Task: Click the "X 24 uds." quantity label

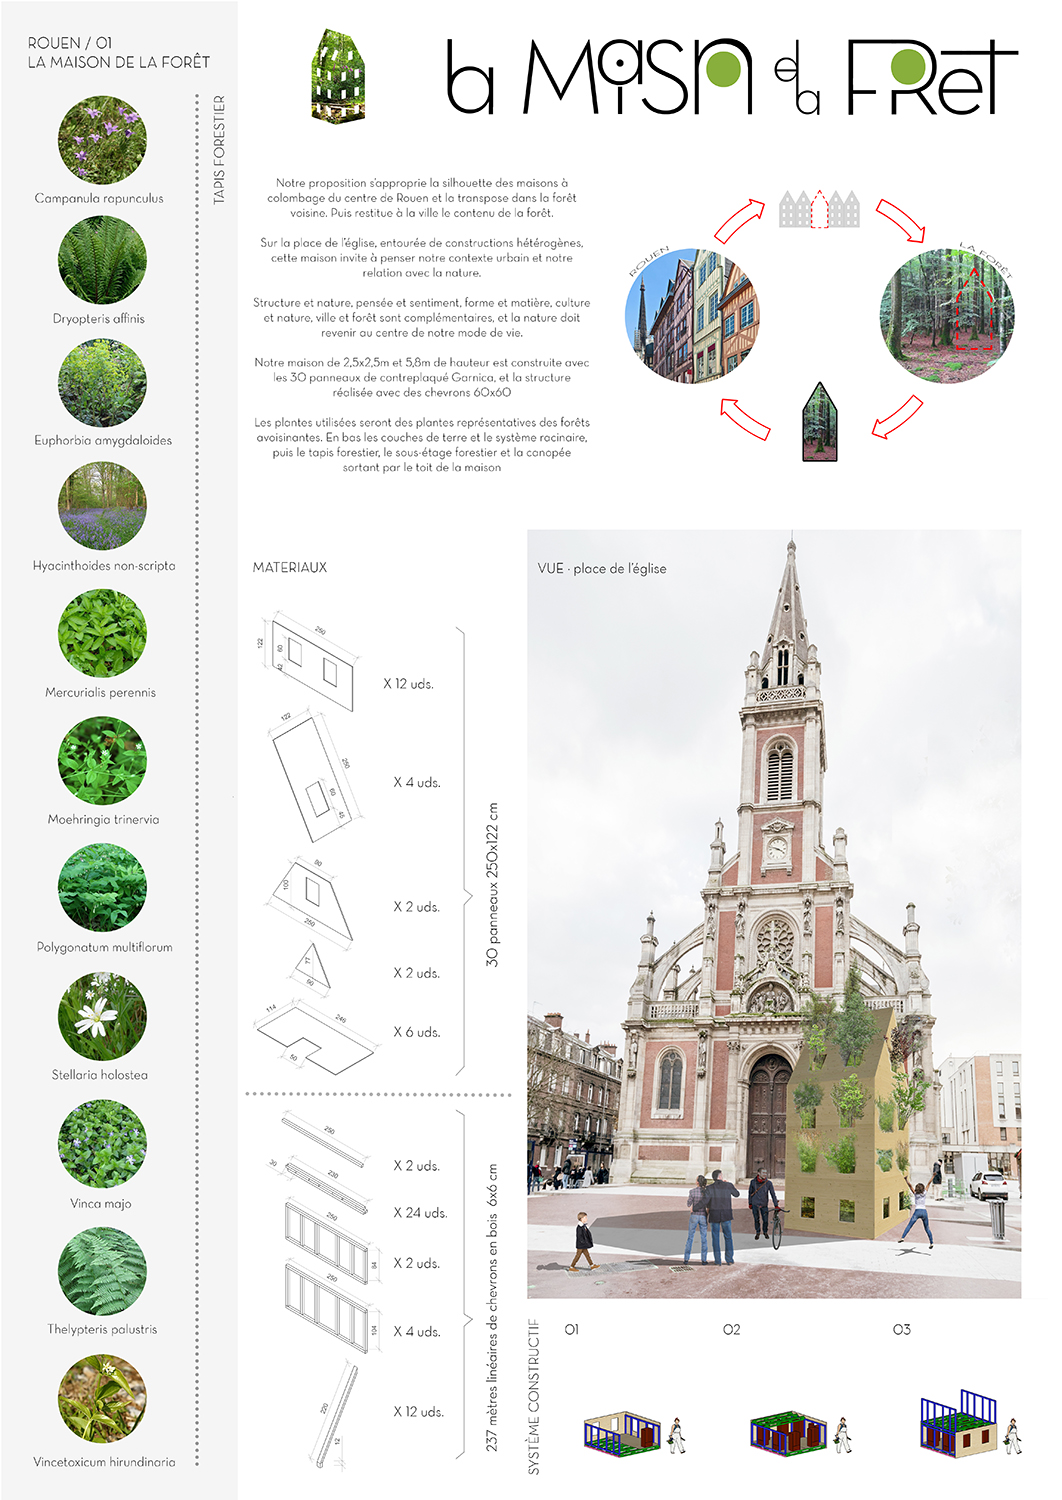Action: click(420, 1213)
